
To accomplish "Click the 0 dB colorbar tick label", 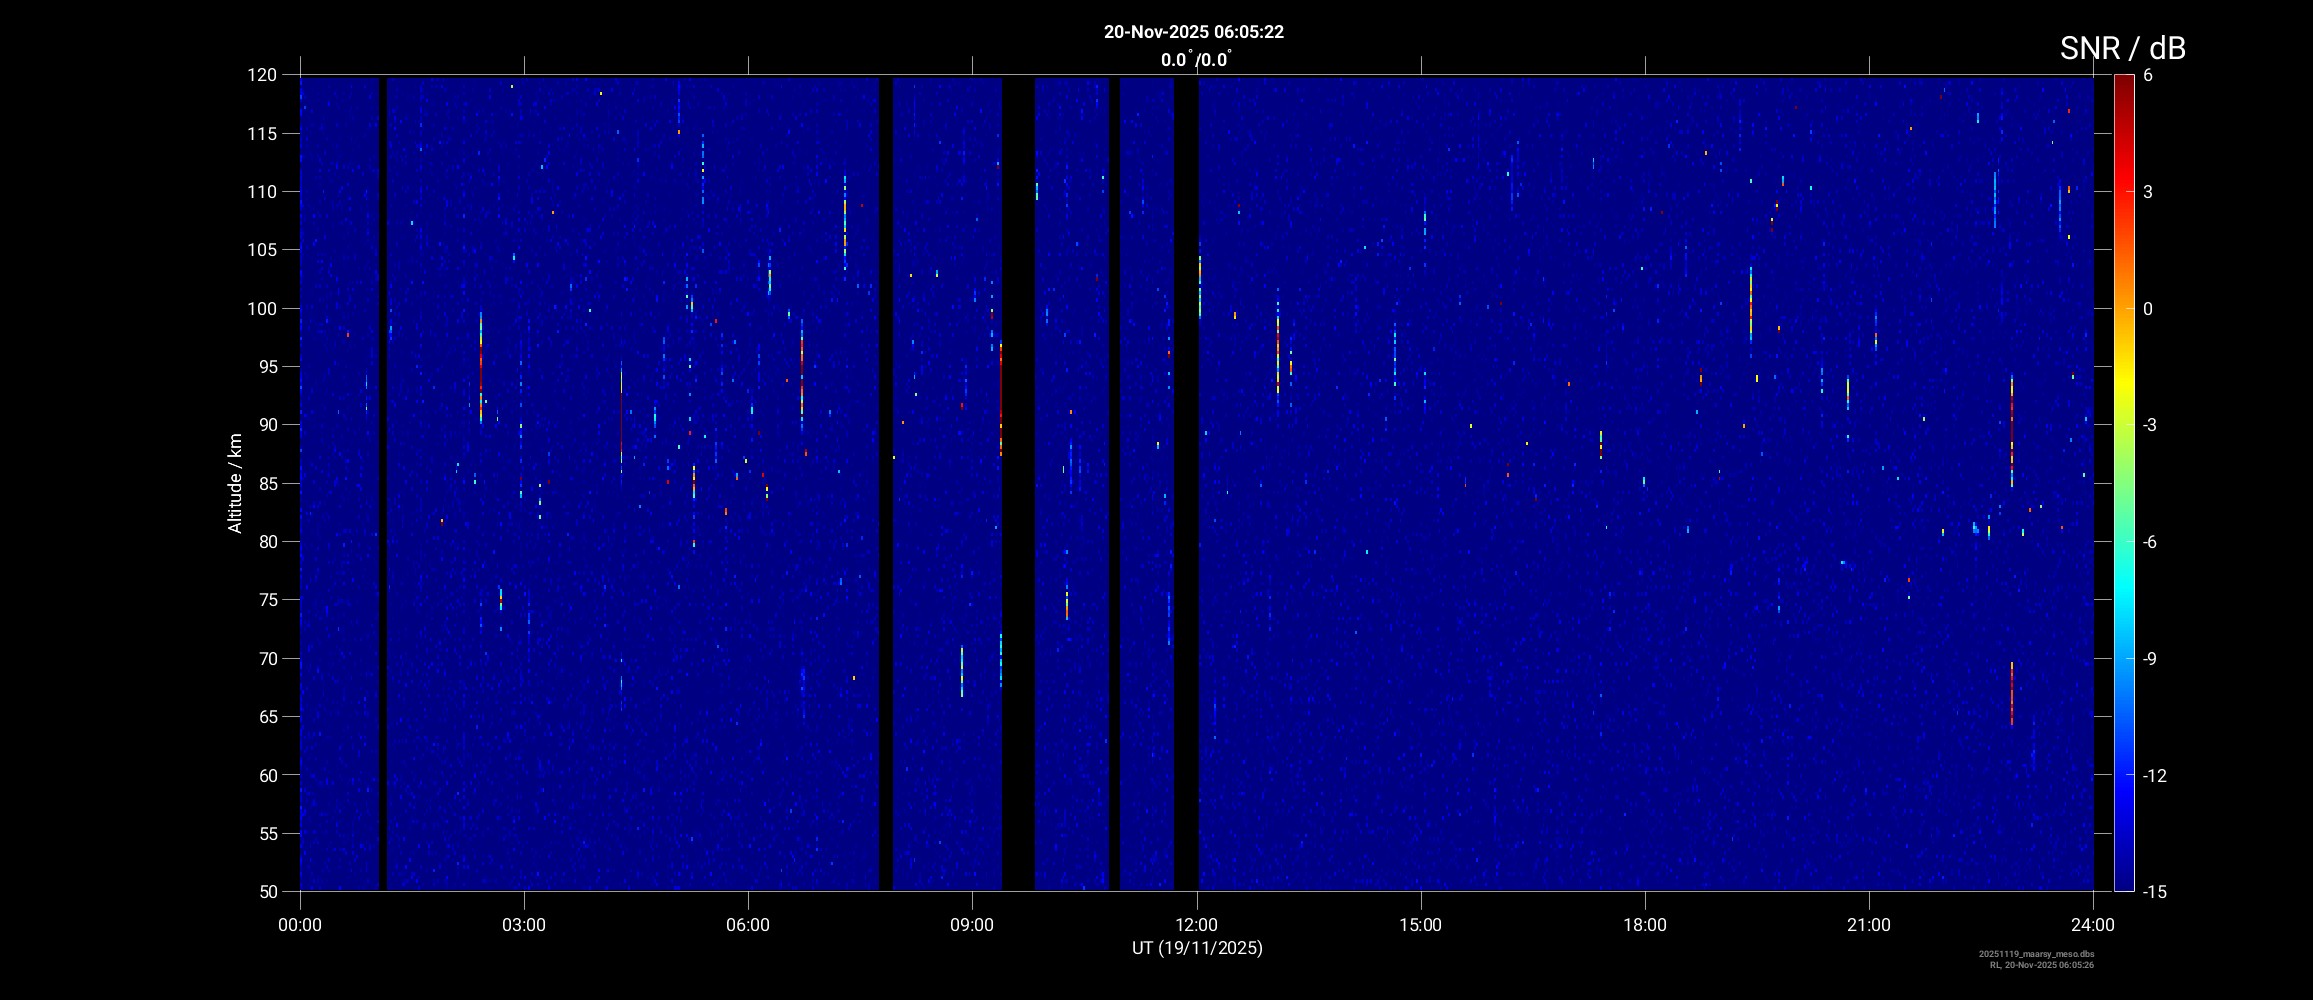I will pos(2148,309).
